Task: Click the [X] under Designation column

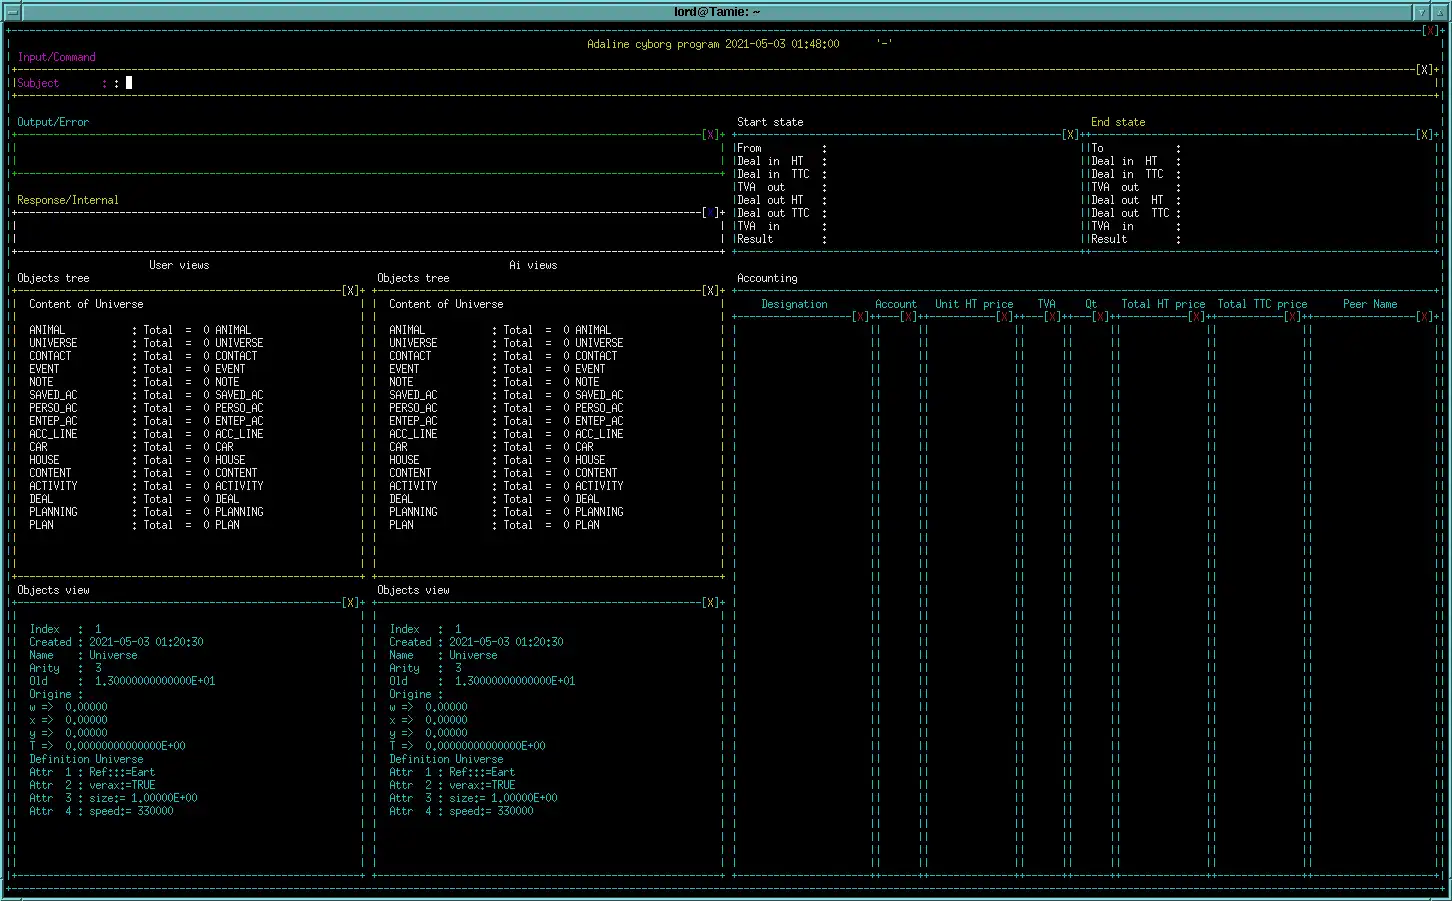Action: tap(860, 317)
